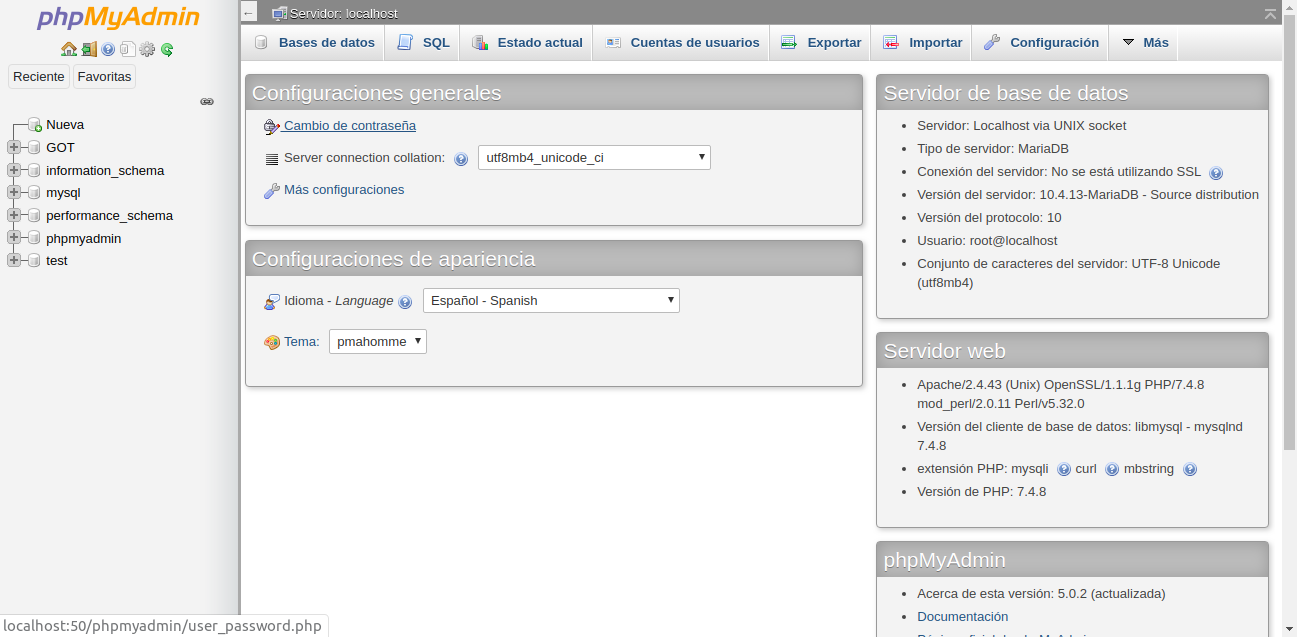Click the test database icon

pos(34,260)
